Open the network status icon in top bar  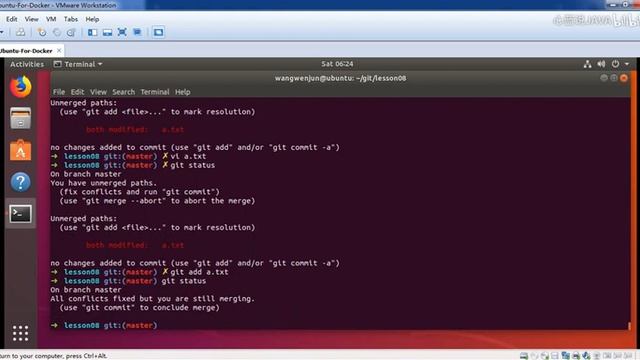[x=587, y=64]
